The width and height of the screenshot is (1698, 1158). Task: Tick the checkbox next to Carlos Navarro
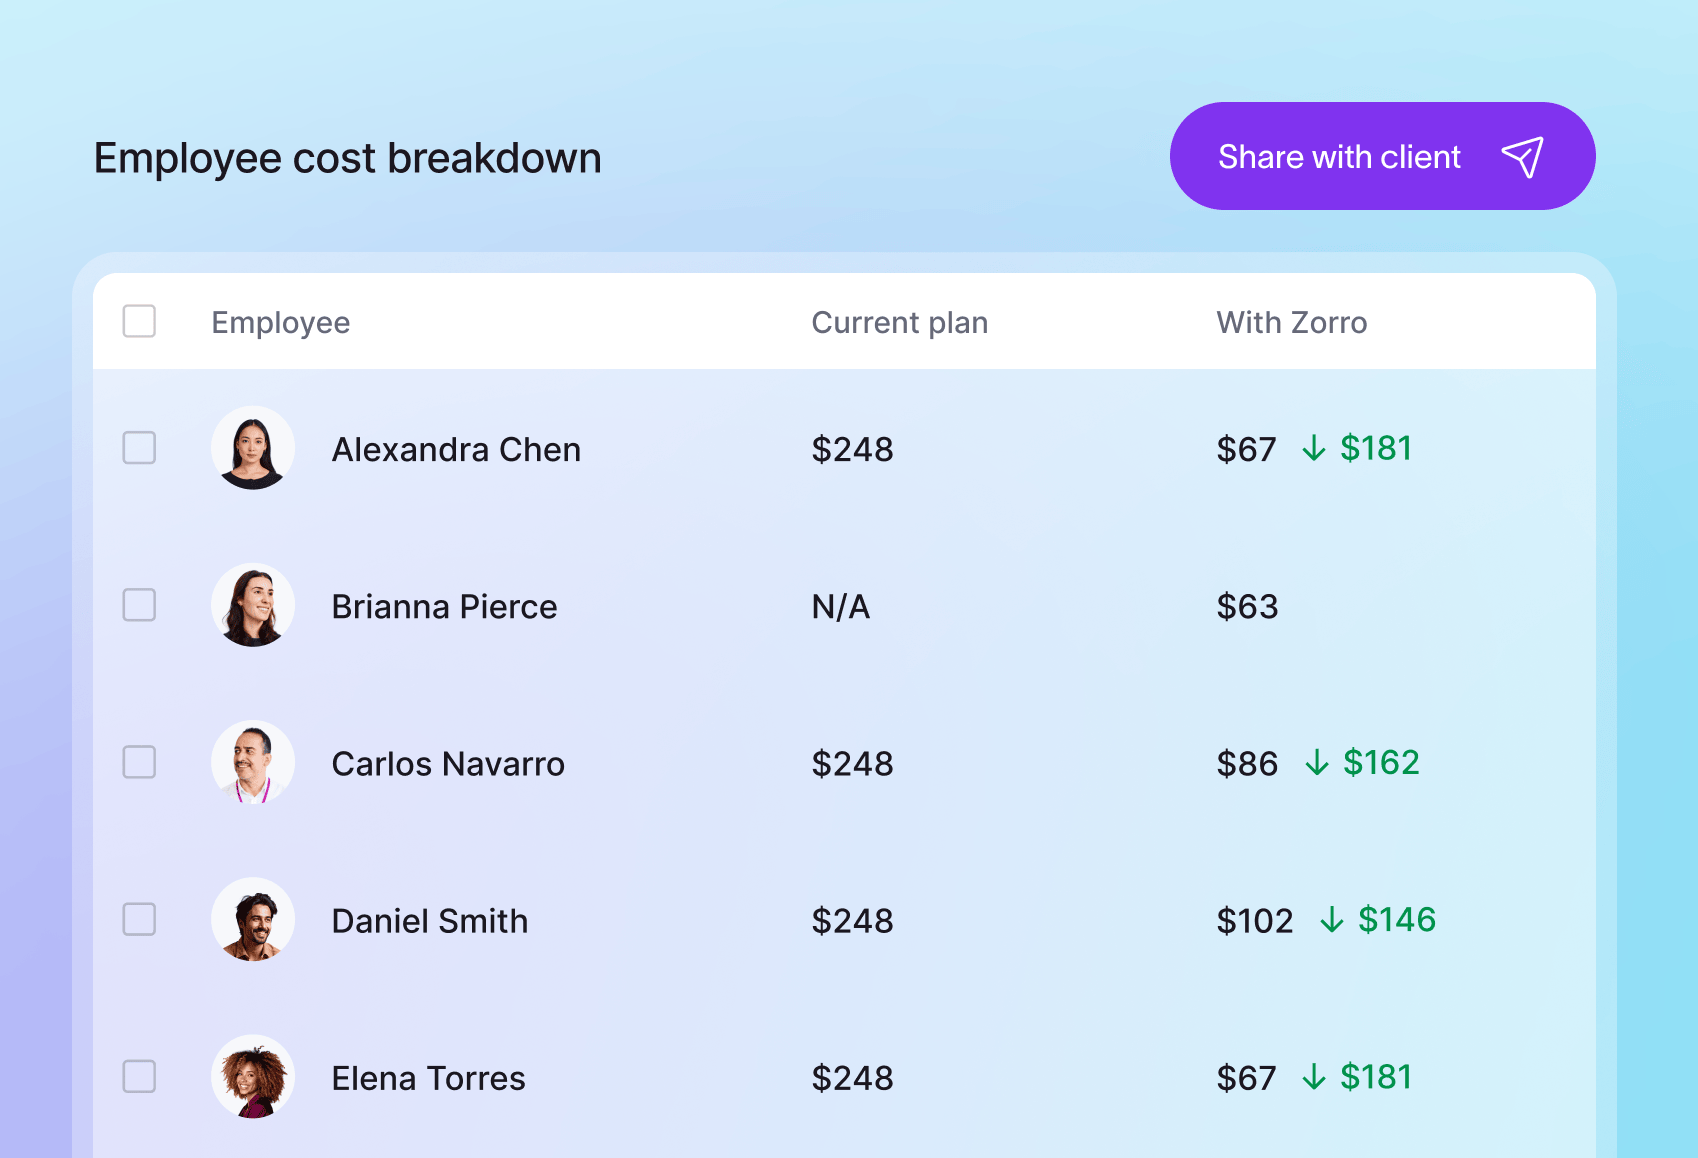[139, 762]
